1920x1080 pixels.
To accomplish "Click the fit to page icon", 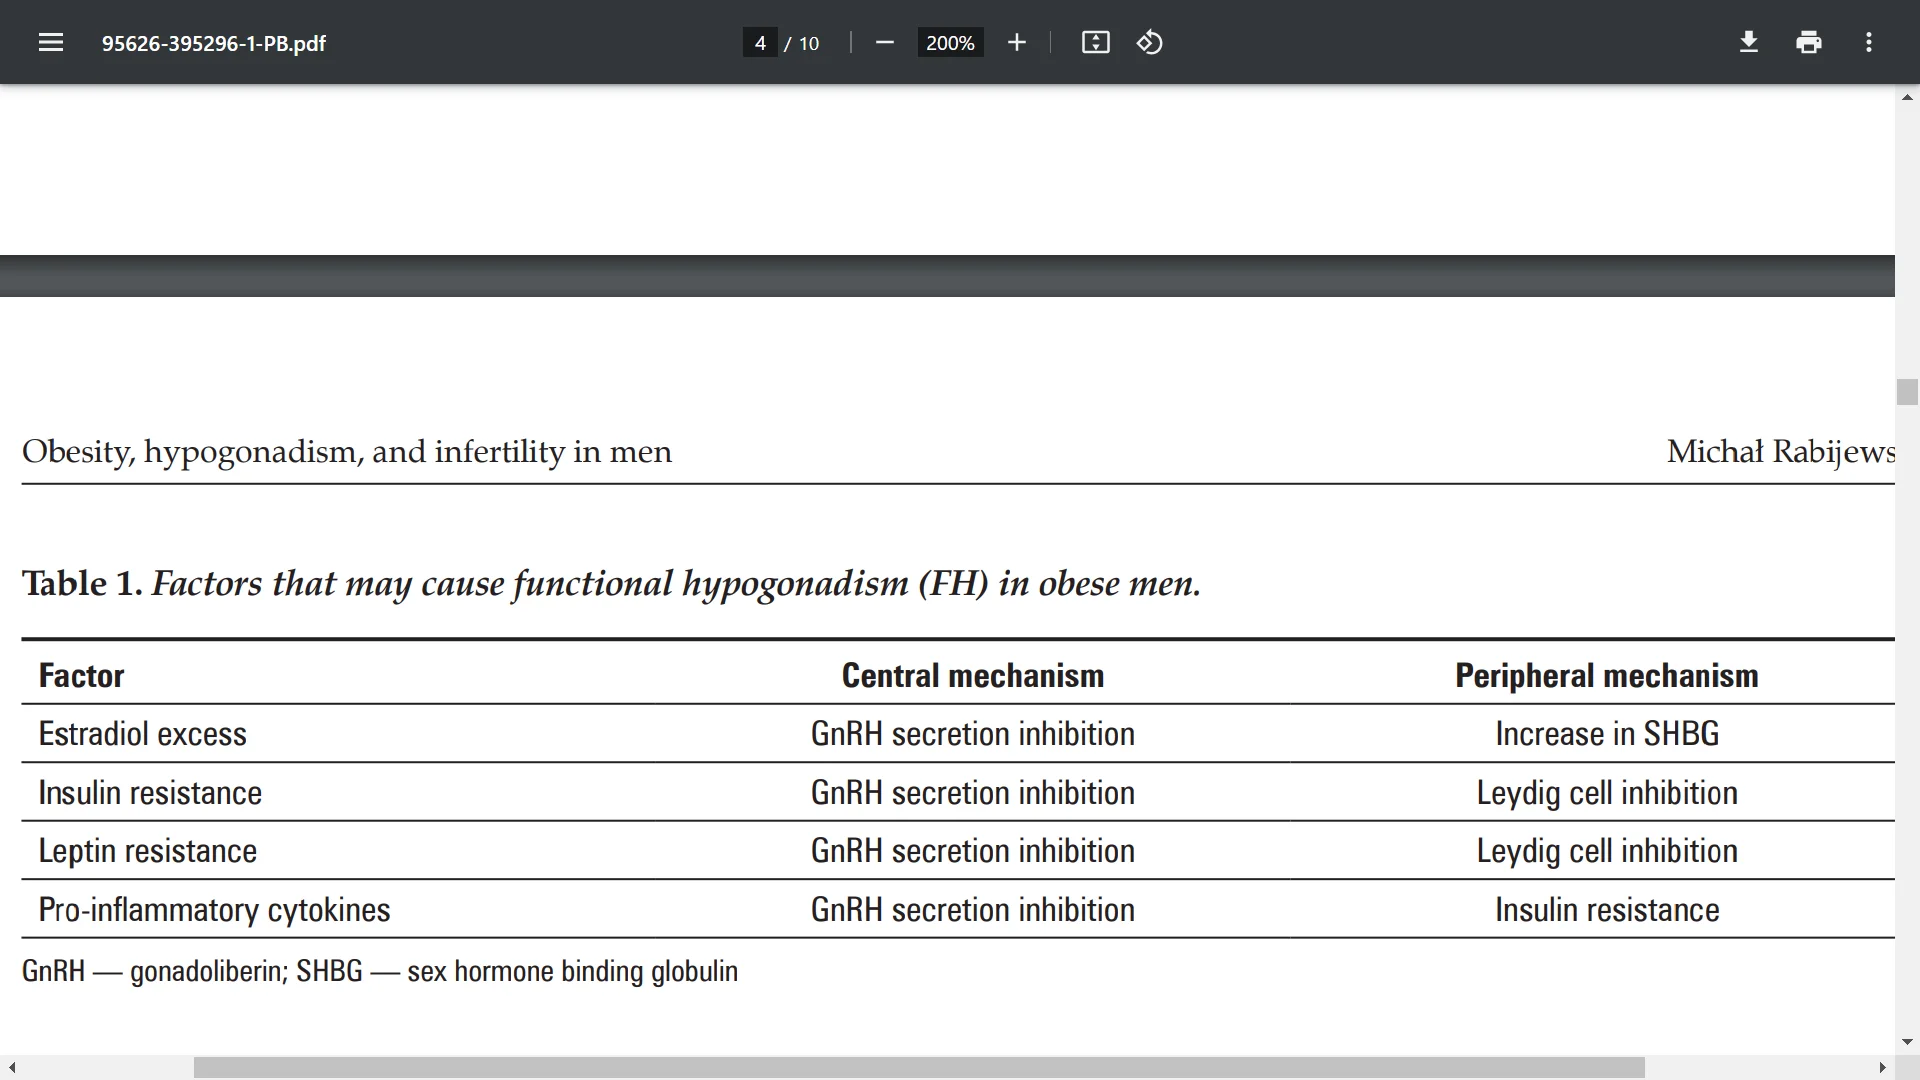I will click(1096, 42).
